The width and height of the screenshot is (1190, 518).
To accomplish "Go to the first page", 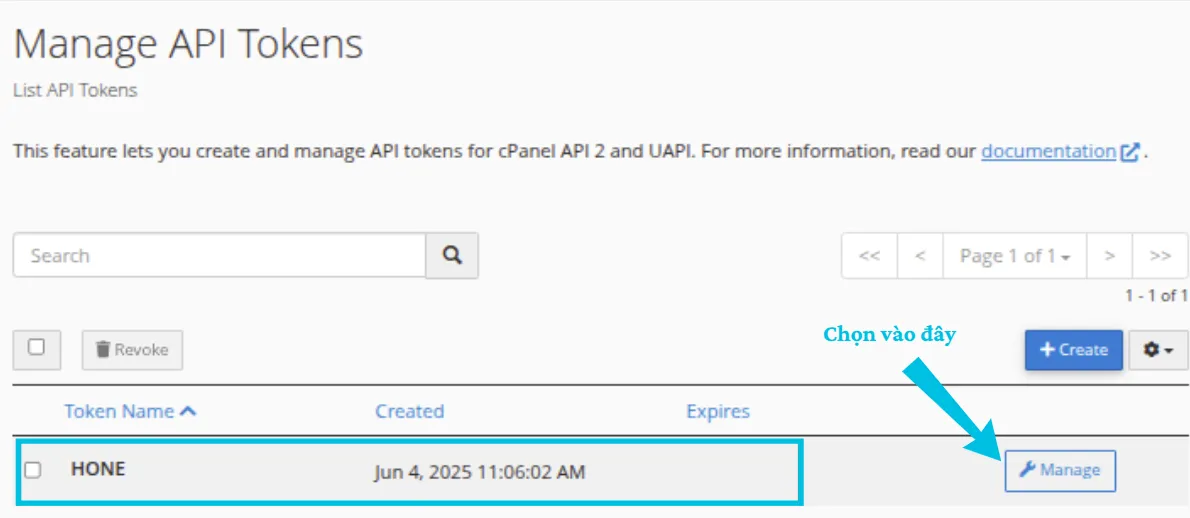I will 869,256.
